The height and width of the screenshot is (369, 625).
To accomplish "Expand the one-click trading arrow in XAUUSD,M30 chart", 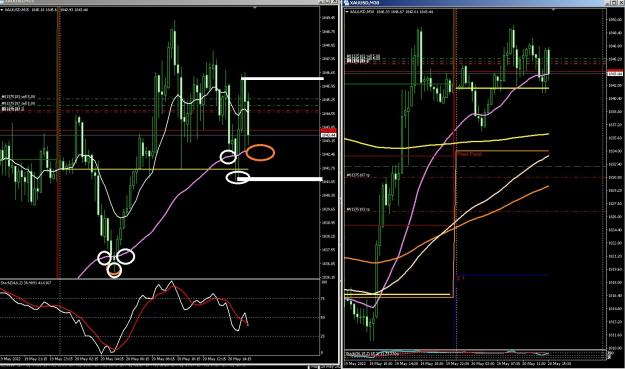I will click(x=347, y=12).
